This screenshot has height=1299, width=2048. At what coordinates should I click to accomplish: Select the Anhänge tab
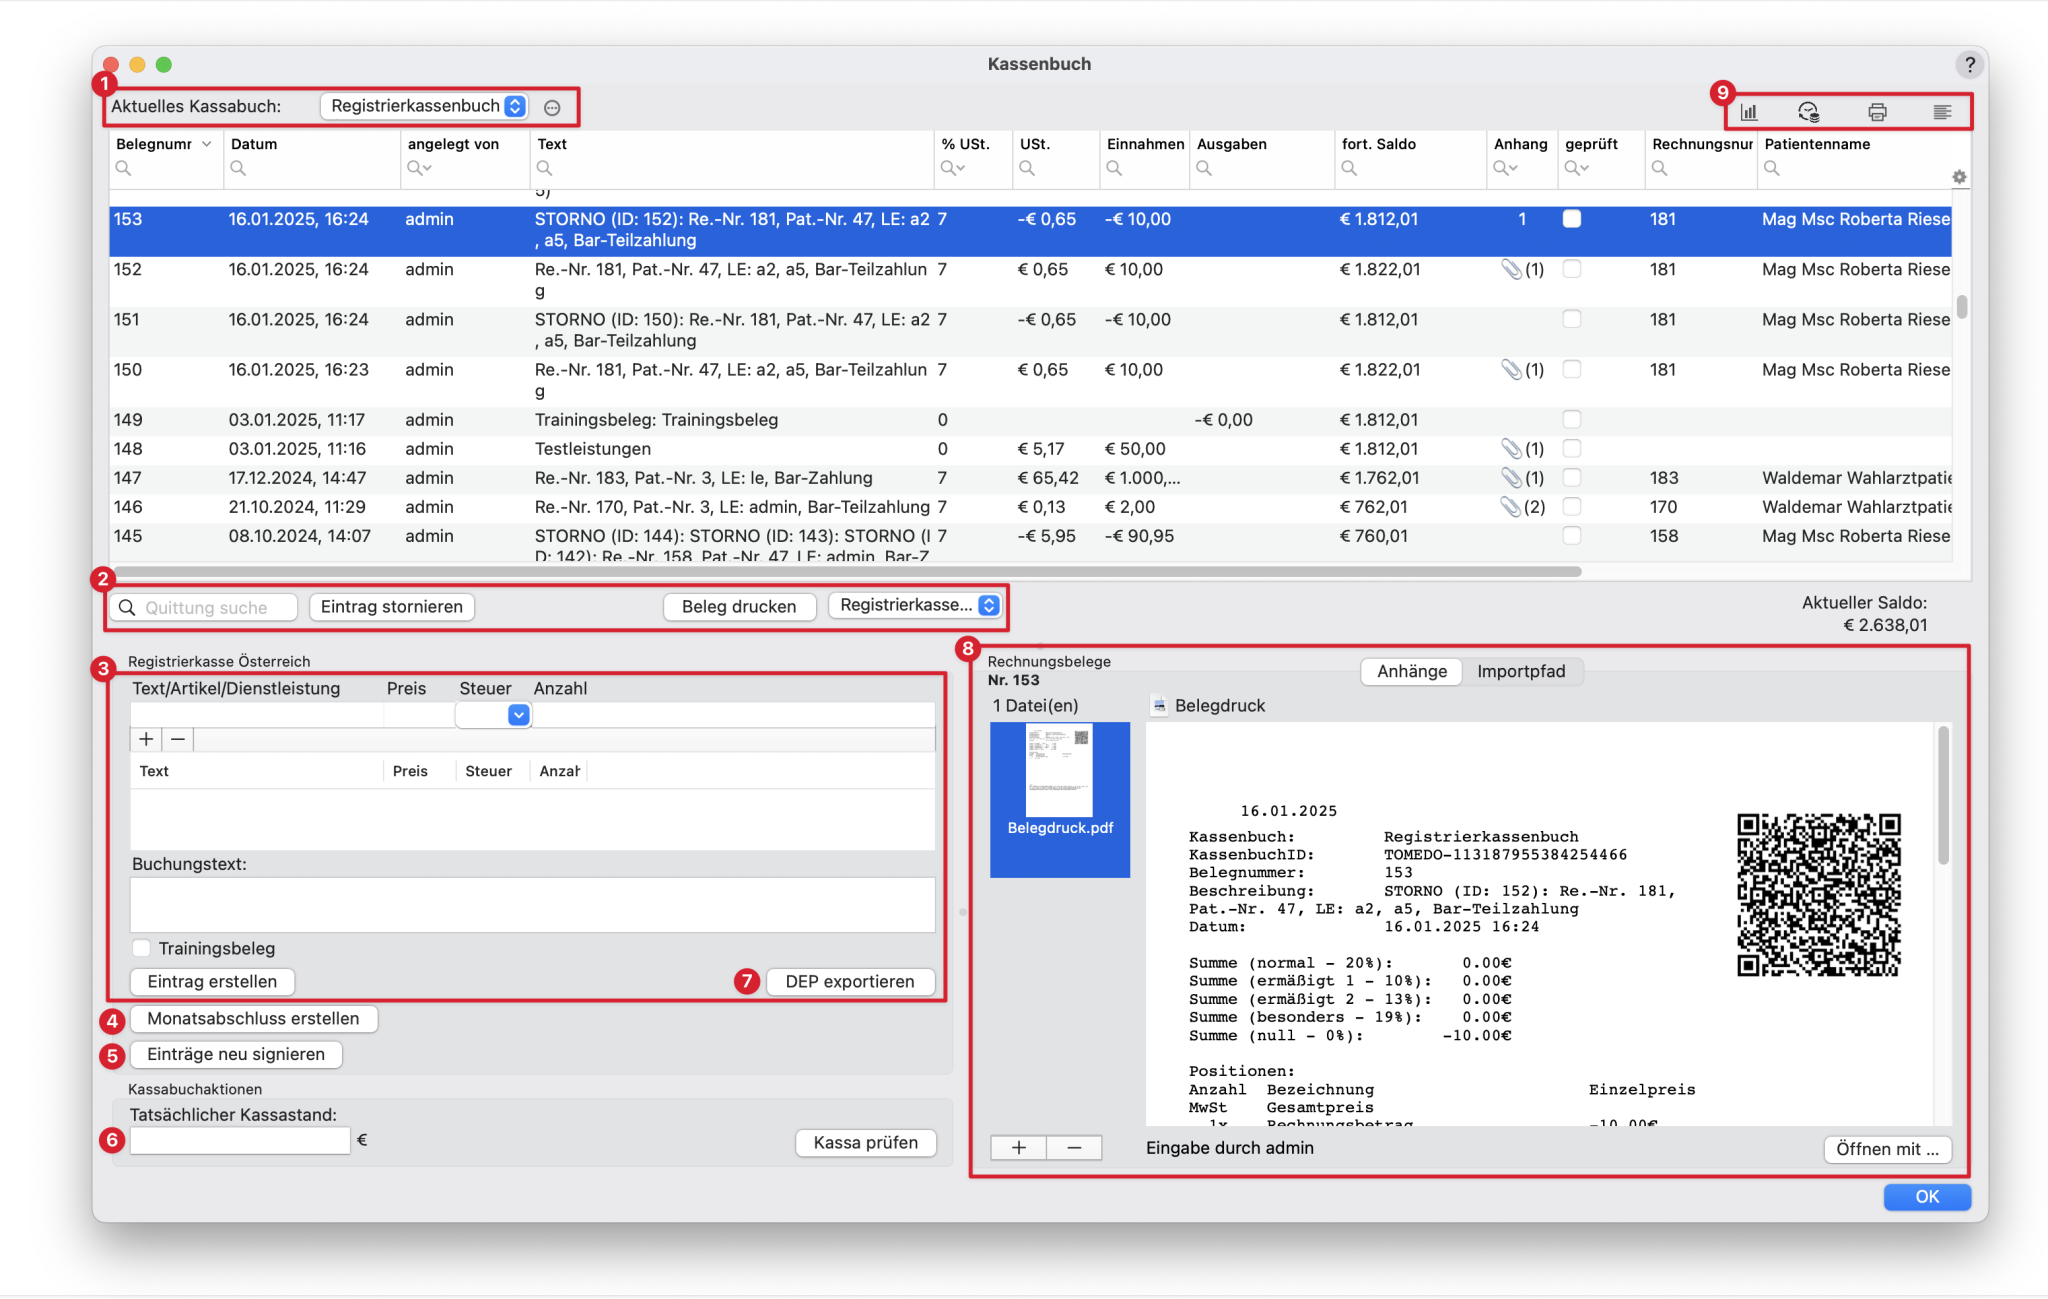[x=1411, y=671]
